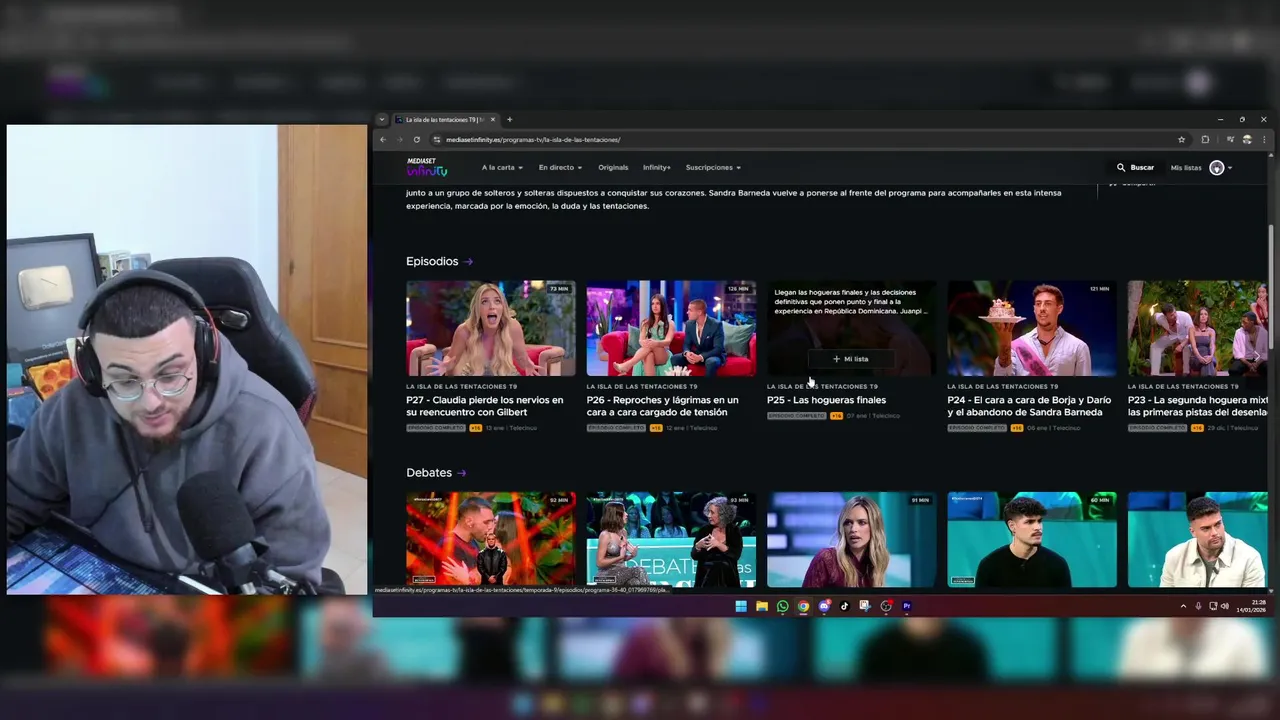Open File Explorer from the taskbar
Image resolution: width=1280 pixels, height=720 pixels.
[762, 606]
